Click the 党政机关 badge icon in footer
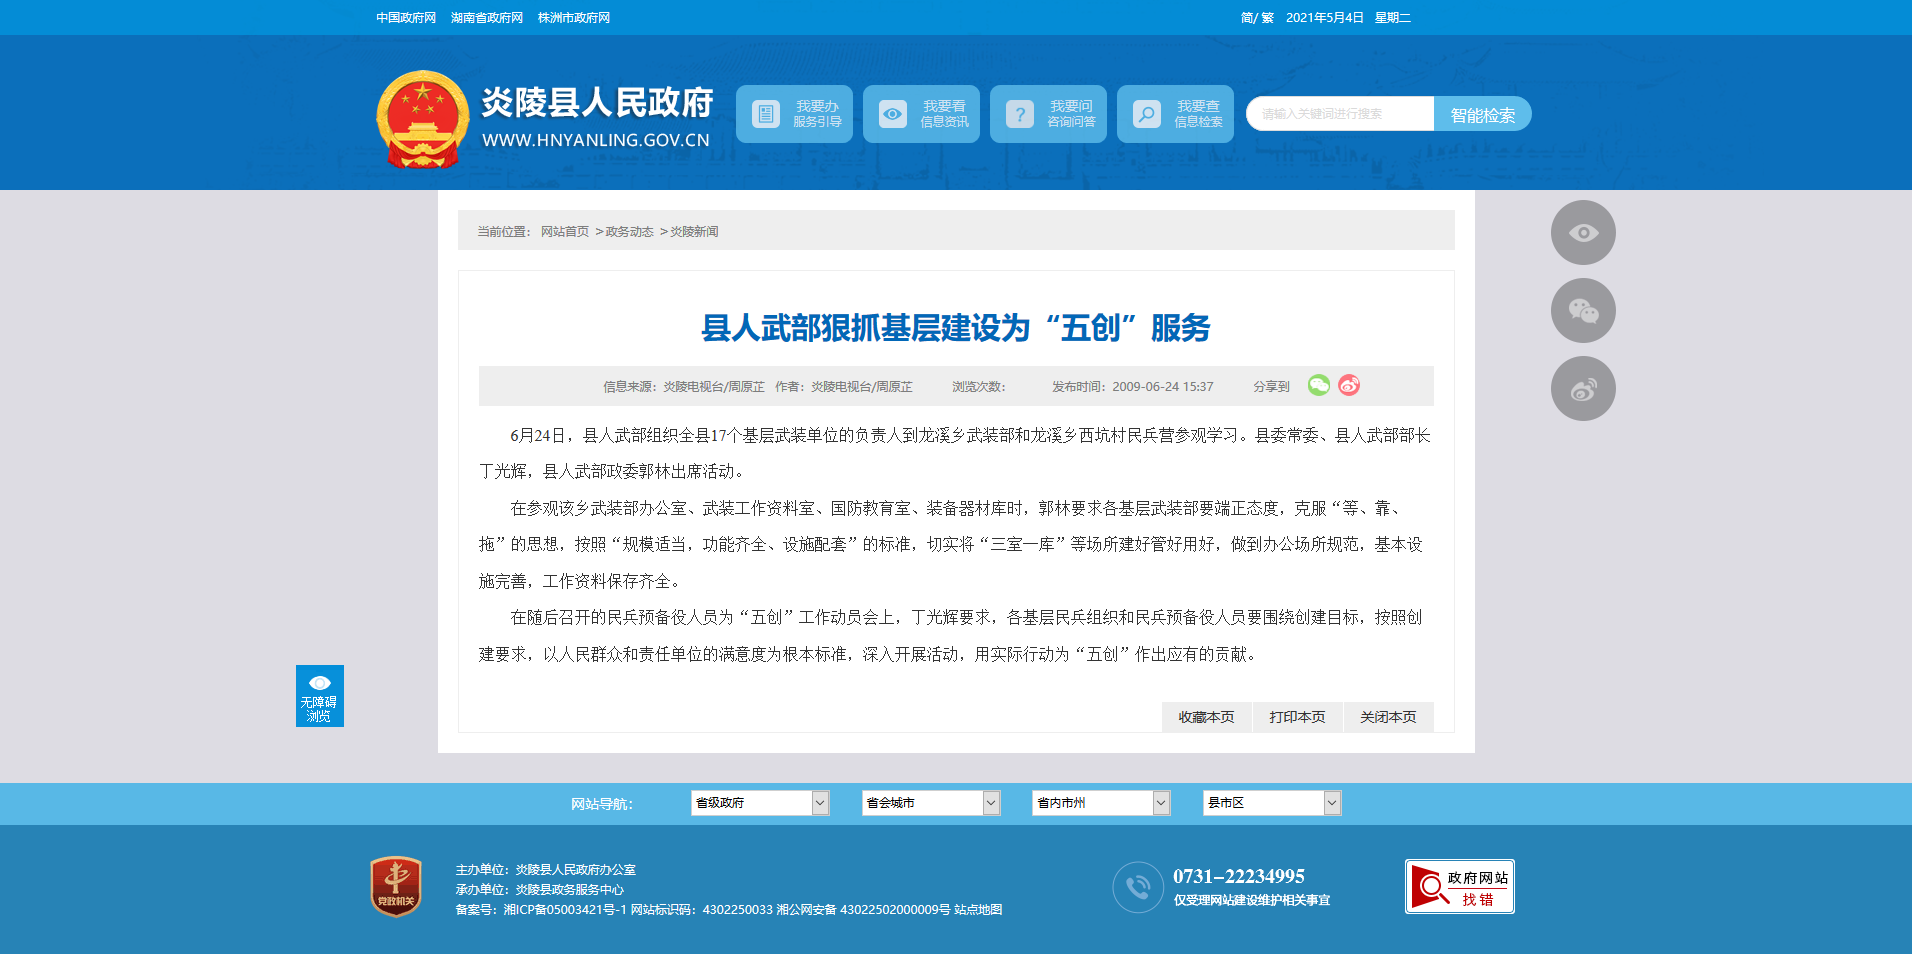The width and height of the screenshot is (1912, 954). coord(396,886)
